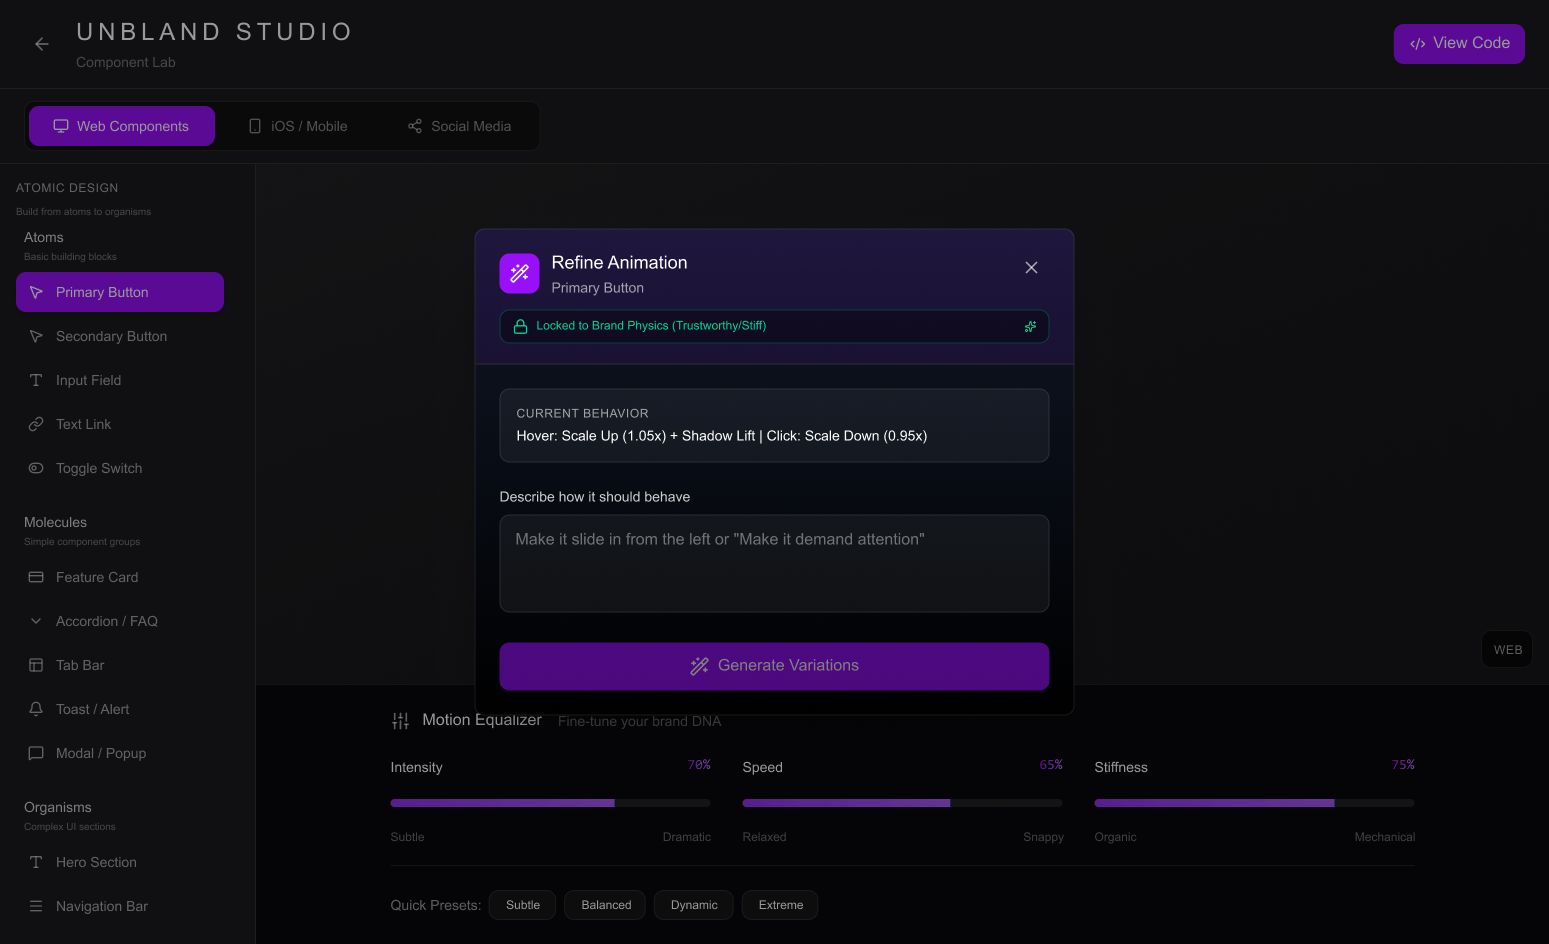Click code brackets icon in View Code
1549x944 pixels.
pos(1417,44)
